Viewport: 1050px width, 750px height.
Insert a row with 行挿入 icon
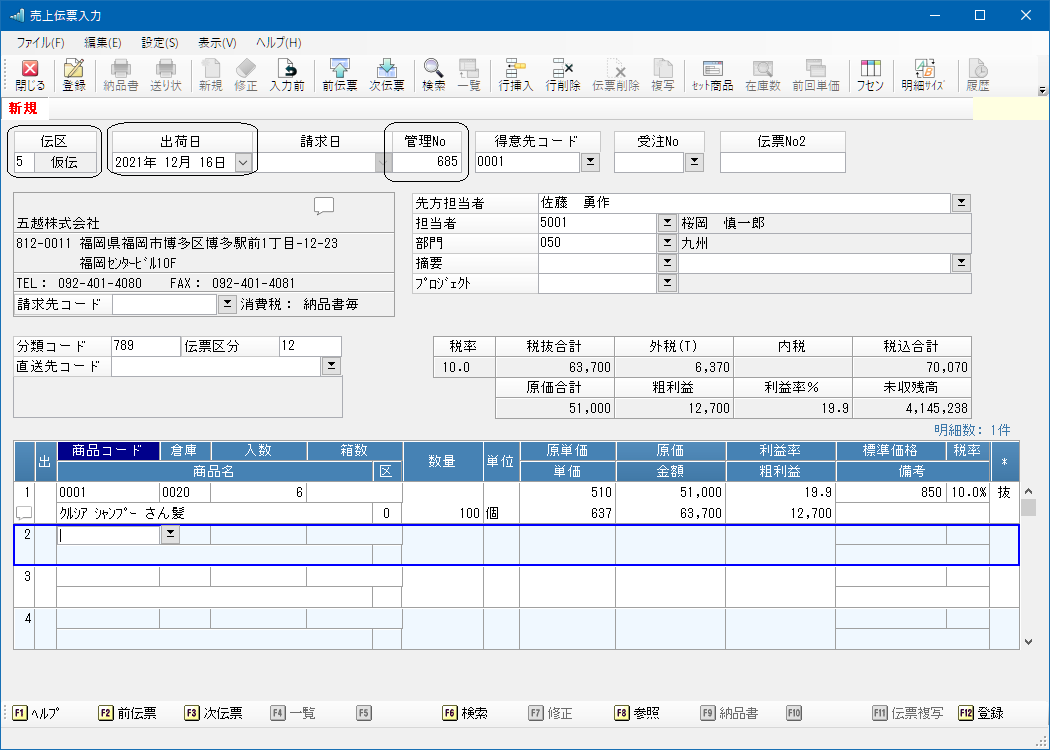[516, 75]
